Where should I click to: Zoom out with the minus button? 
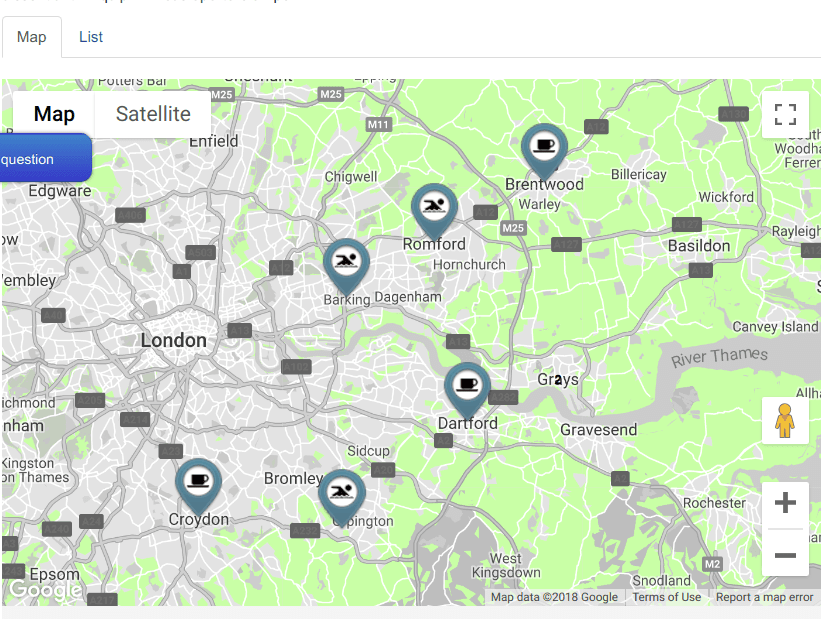pyautogui.click(x=785, y=555)
